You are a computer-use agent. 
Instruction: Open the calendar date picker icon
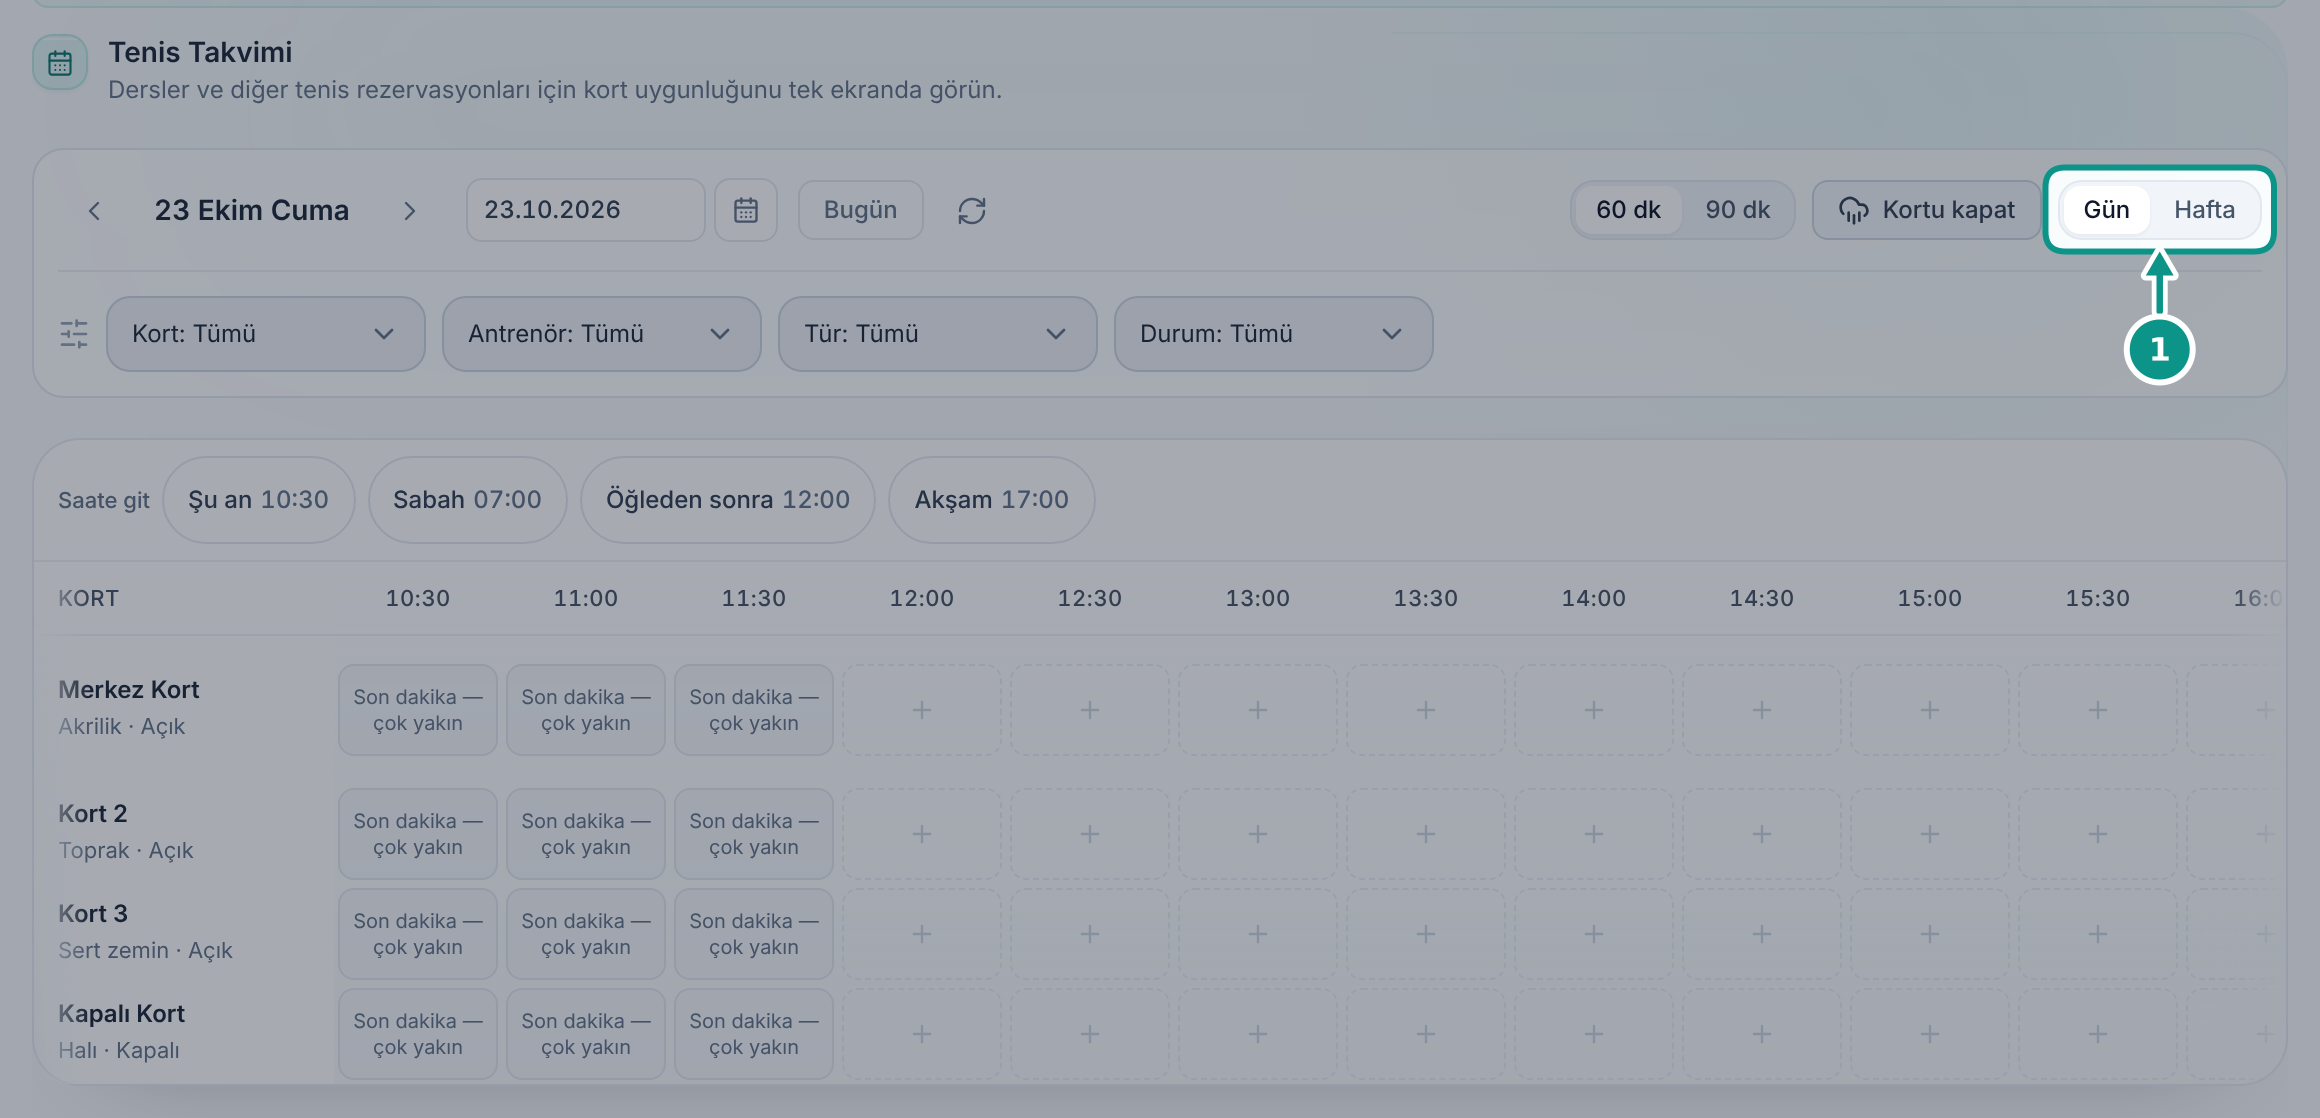click(746, 210)
